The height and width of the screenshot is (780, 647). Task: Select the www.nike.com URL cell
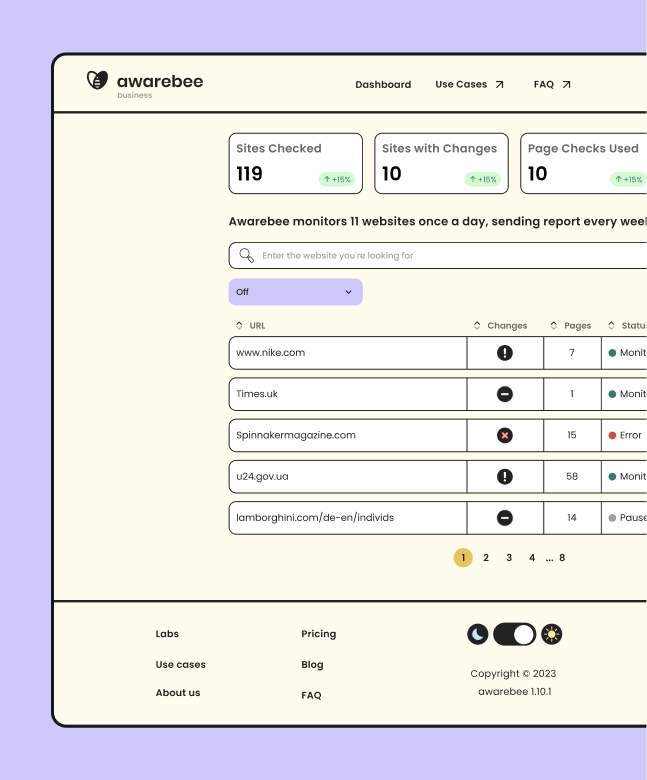tap(348, 353)
